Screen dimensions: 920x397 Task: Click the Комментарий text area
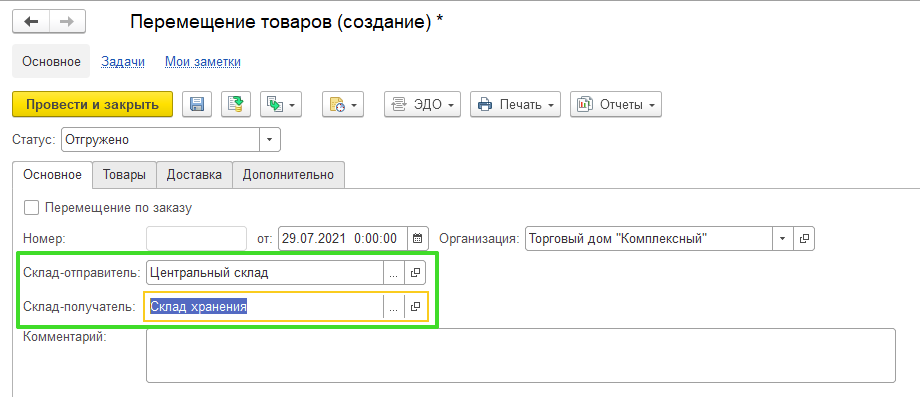point(521,355)
